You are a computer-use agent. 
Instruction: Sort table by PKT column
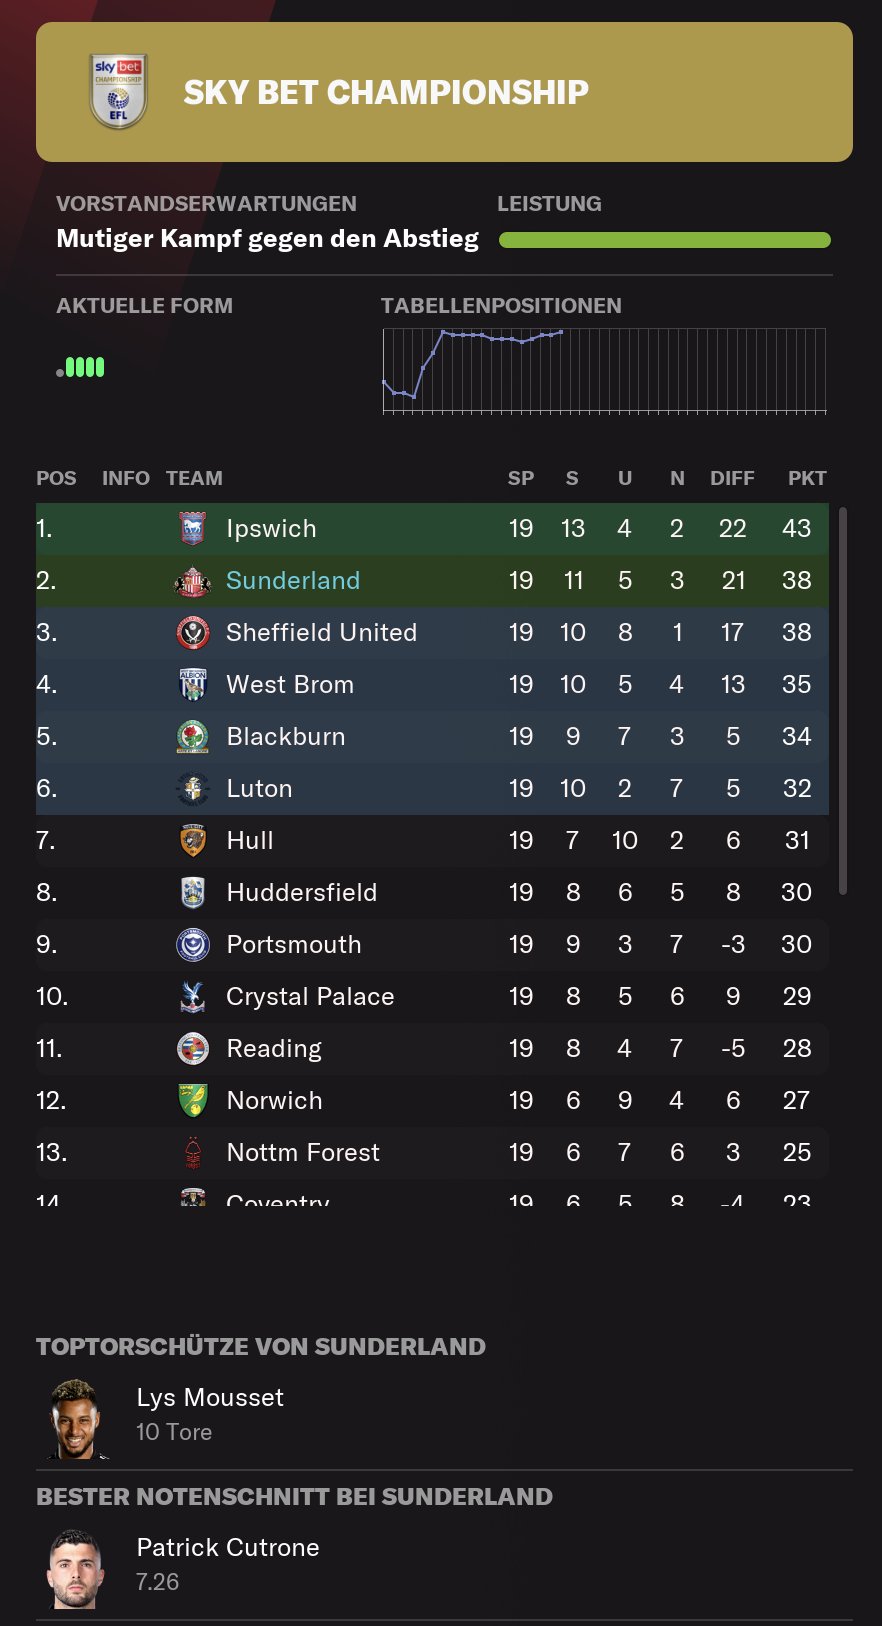coord(806,478)
